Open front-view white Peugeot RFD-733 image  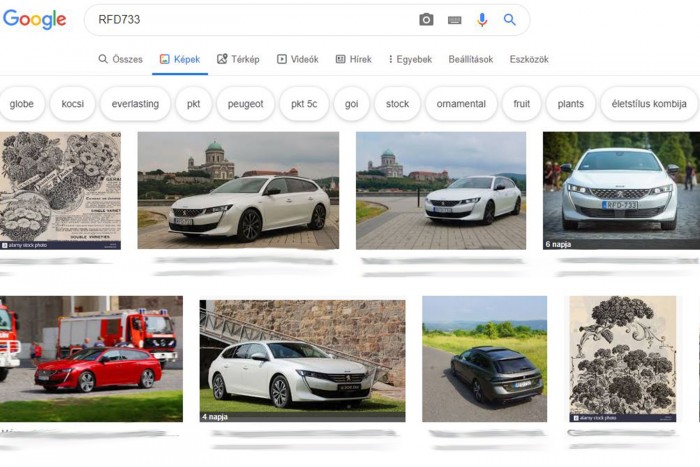(x=621, y=190)
